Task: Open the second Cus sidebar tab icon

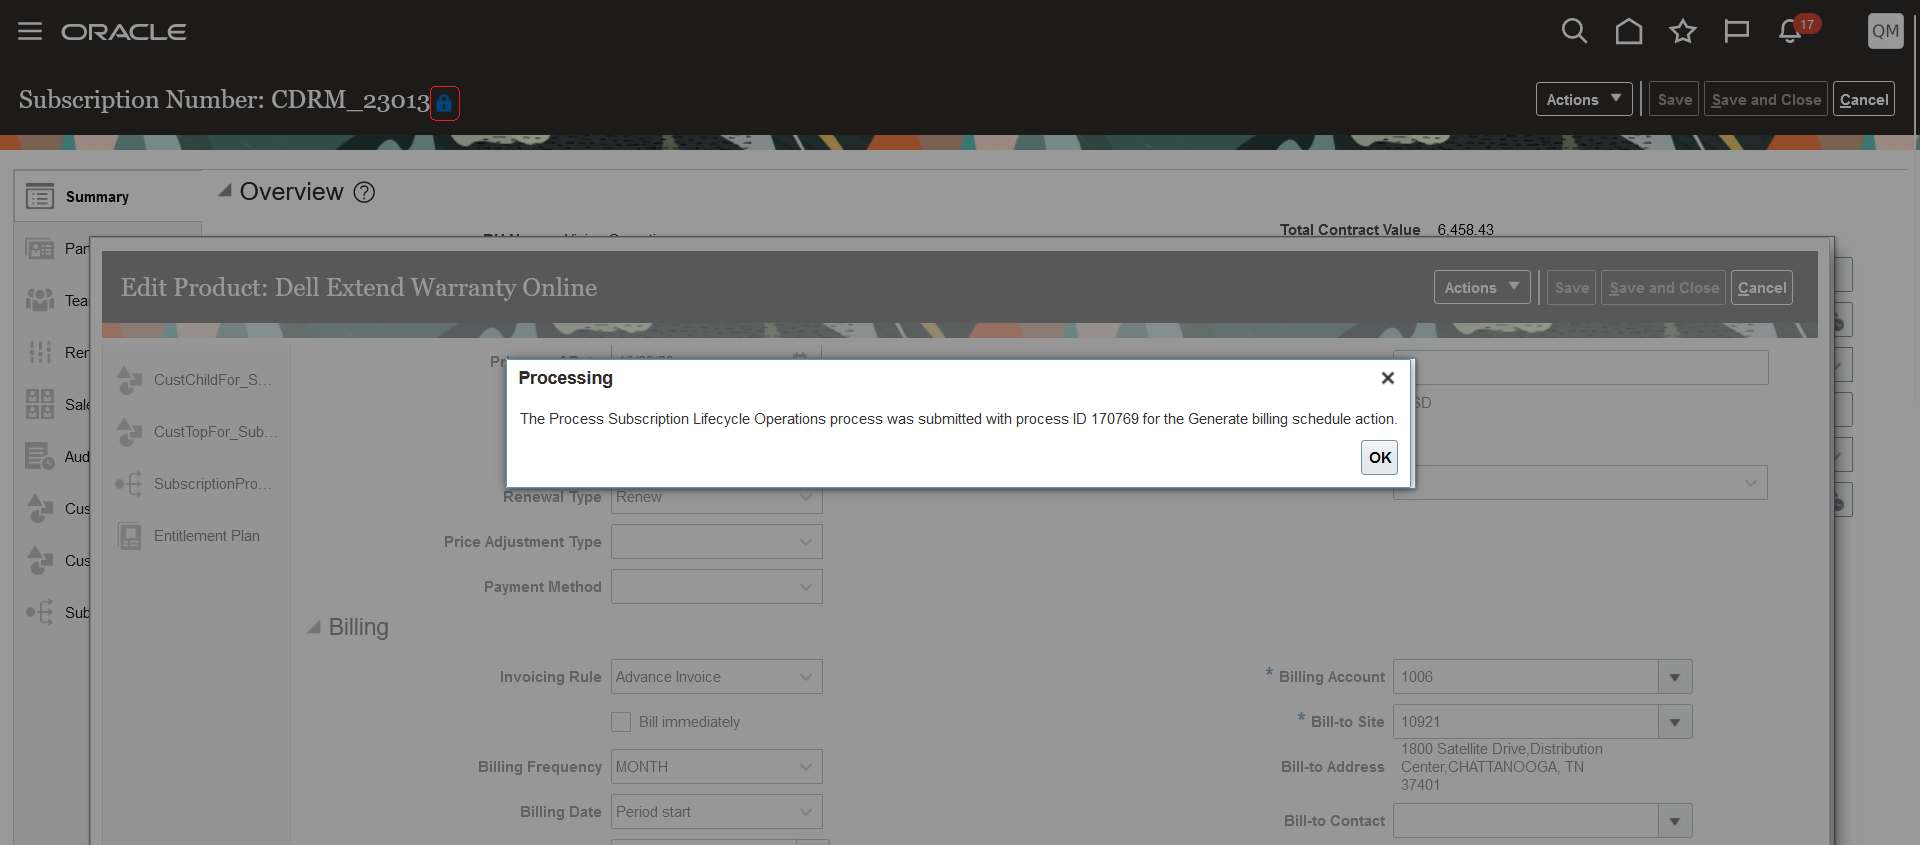Action: coord(40,560)
